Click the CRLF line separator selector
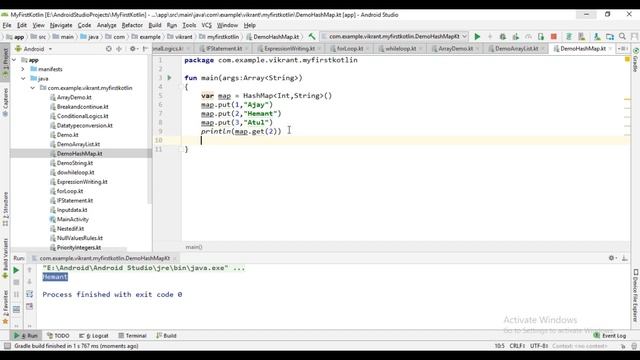The image size is (640, 360). (x=517, y=346)
